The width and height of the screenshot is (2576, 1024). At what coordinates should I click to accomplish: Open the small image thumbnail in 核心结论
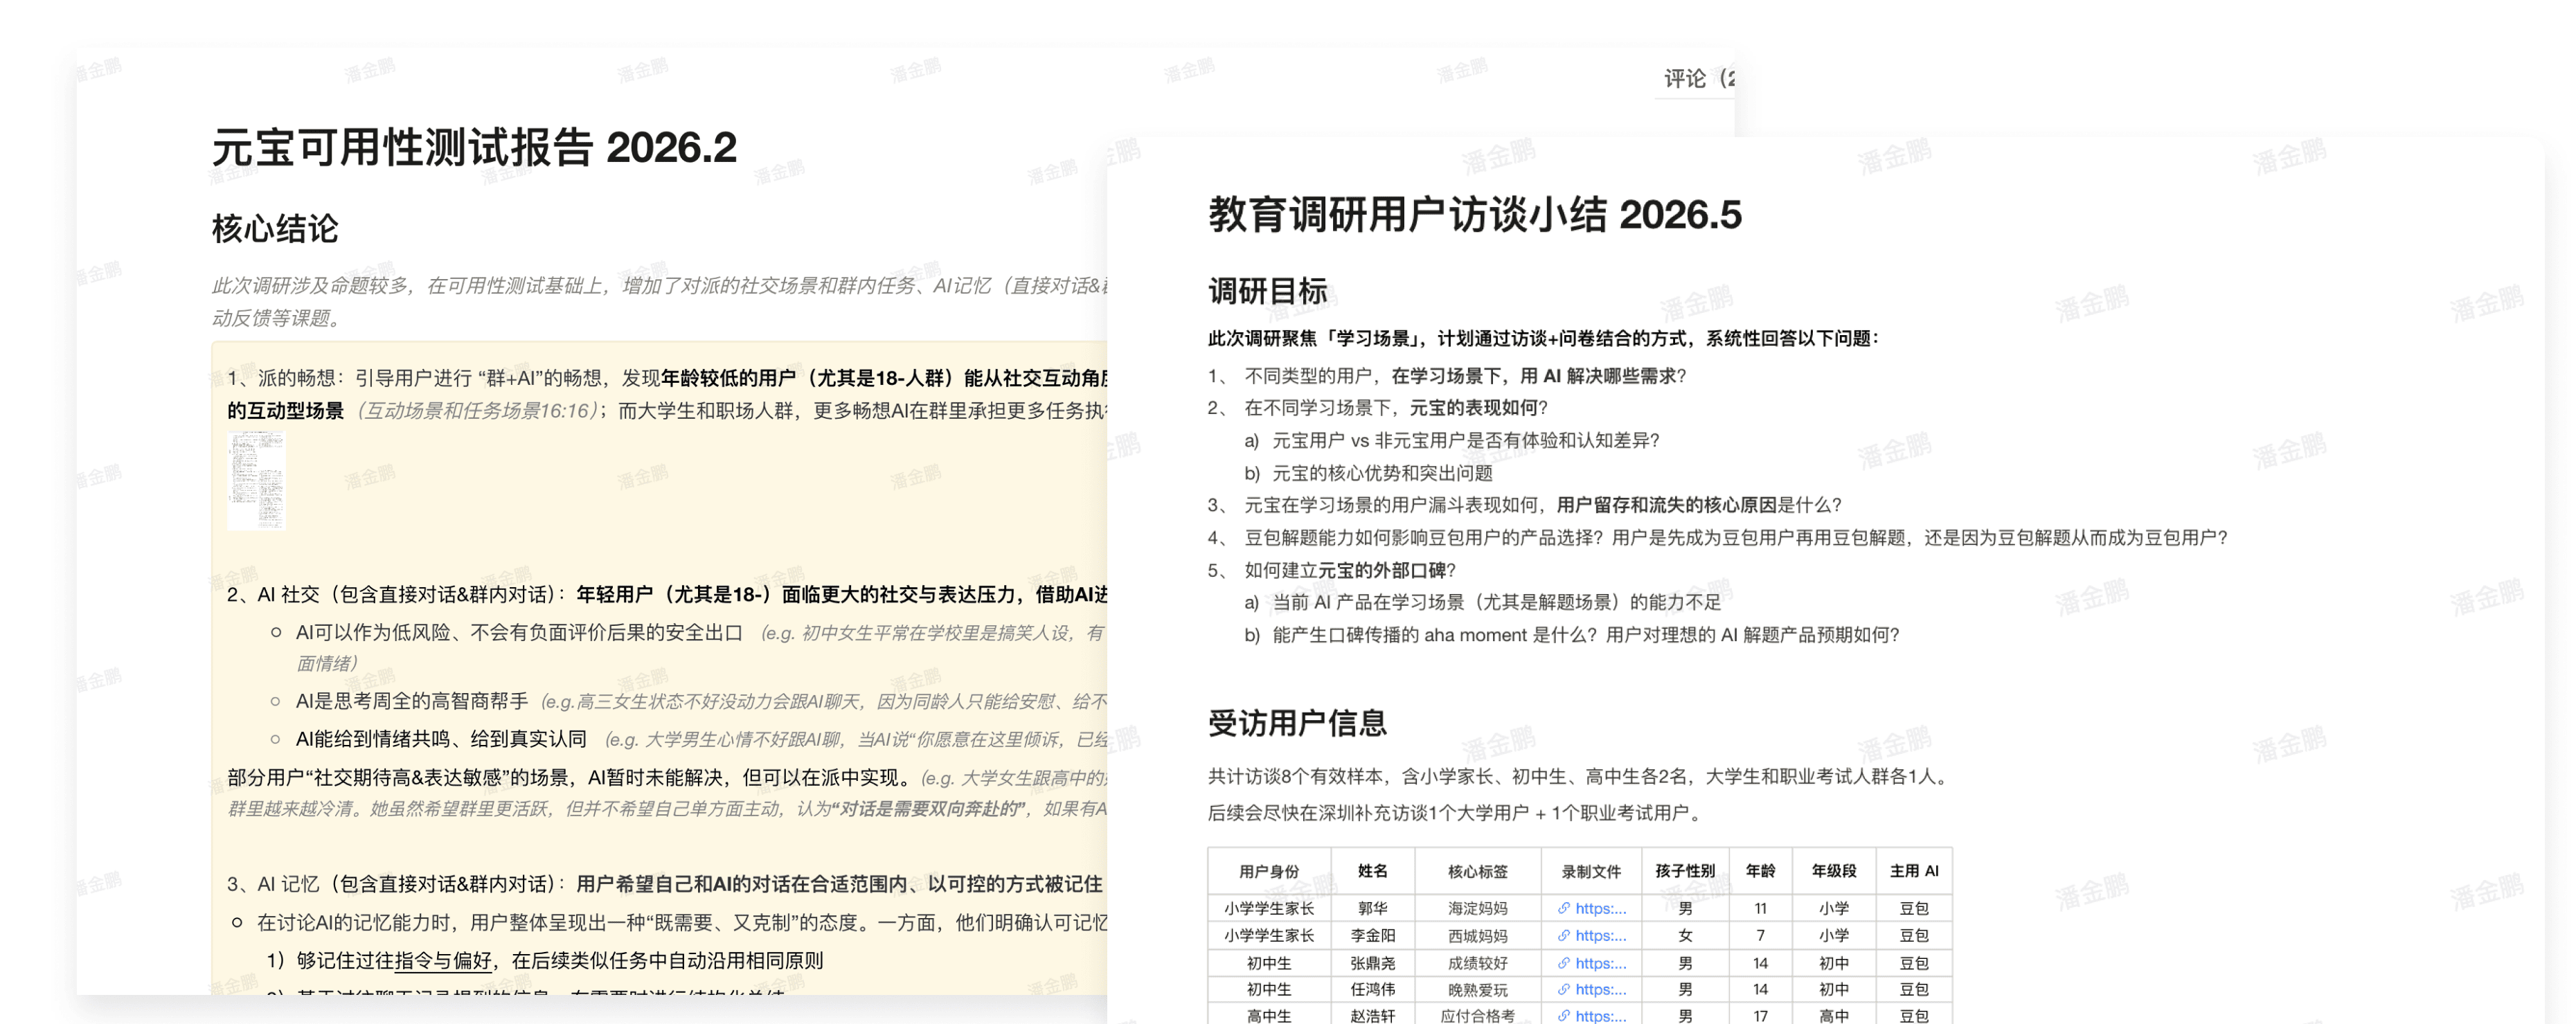(257, 480)
